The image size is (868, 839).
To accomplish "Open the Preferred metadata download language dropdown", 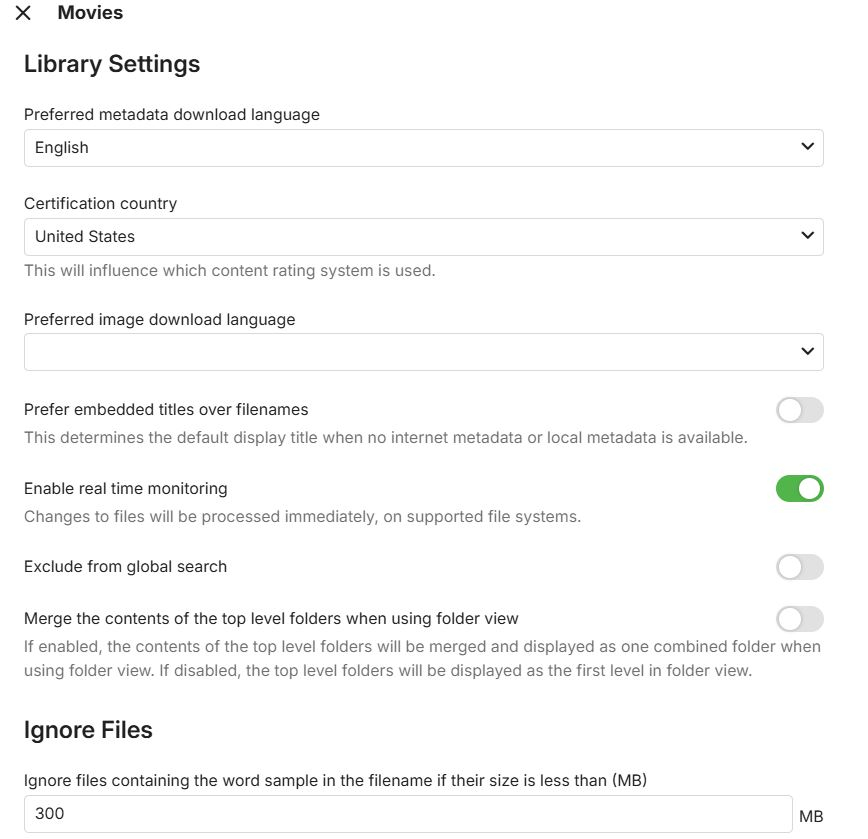I will 423,148.
